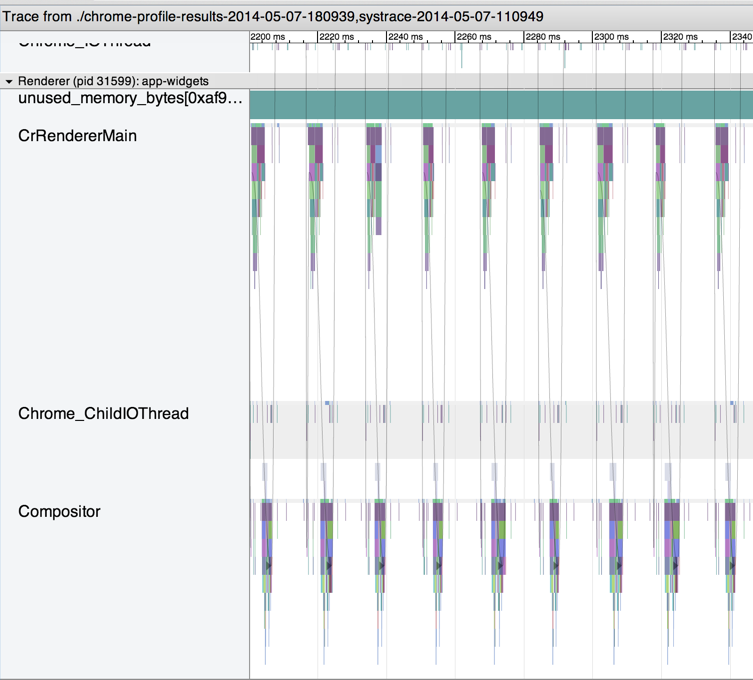Click the 2280 ms time marker
This screenshot has width=753, height=680.
[x=542, y=36]
